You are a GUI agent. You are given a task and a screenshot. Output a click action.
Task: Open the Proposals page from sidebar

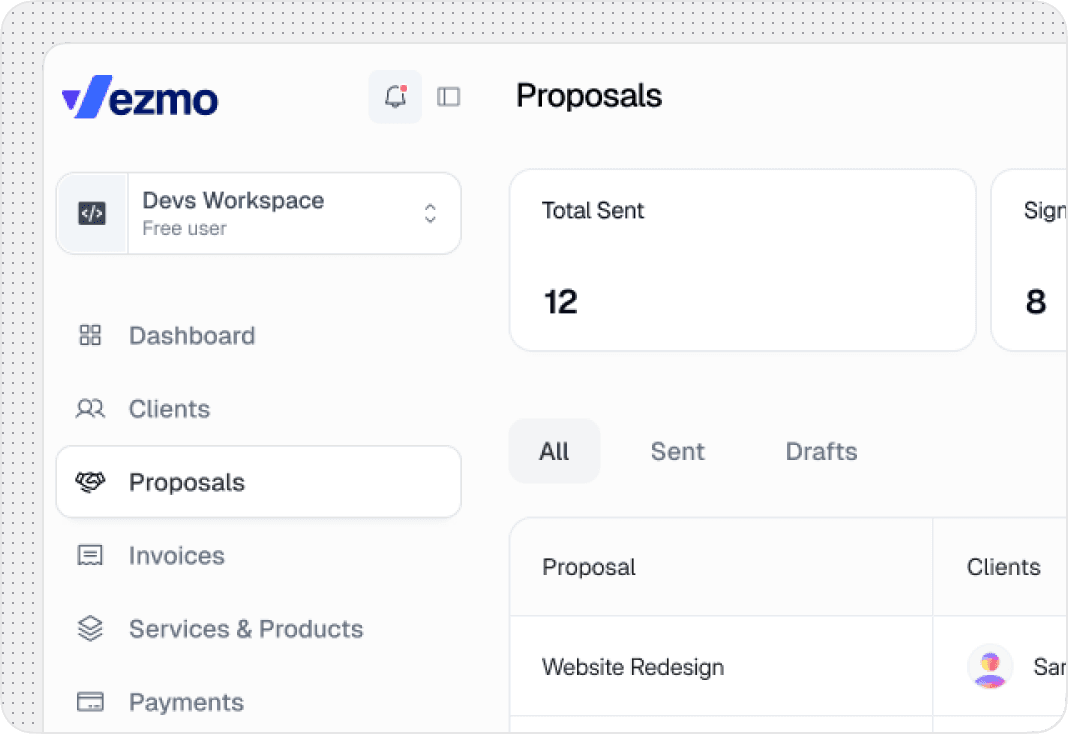187,482
